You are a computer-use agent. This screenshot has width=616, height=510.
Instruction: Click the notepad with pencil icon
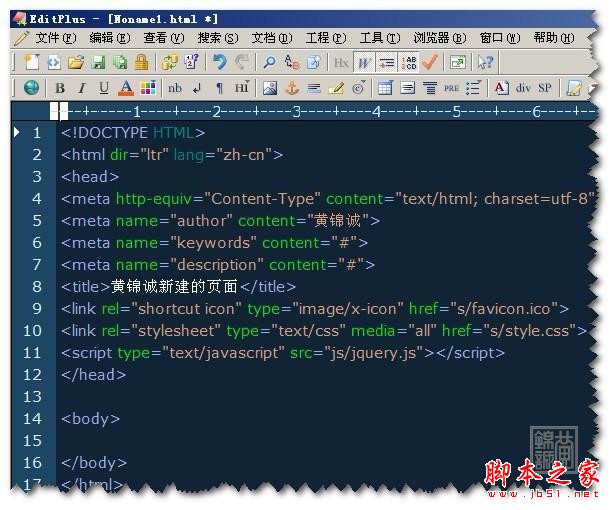[574, 88]
